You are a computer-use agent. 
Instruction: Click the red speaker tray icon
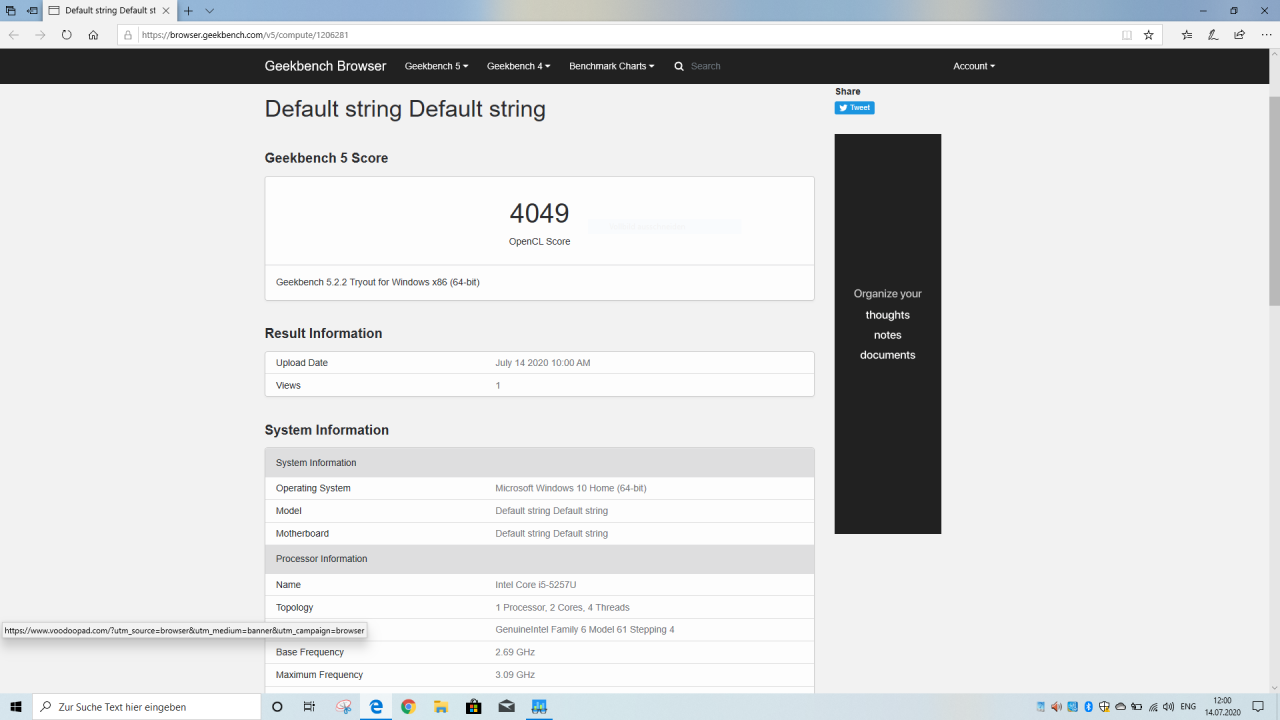tap(1056, 707)
